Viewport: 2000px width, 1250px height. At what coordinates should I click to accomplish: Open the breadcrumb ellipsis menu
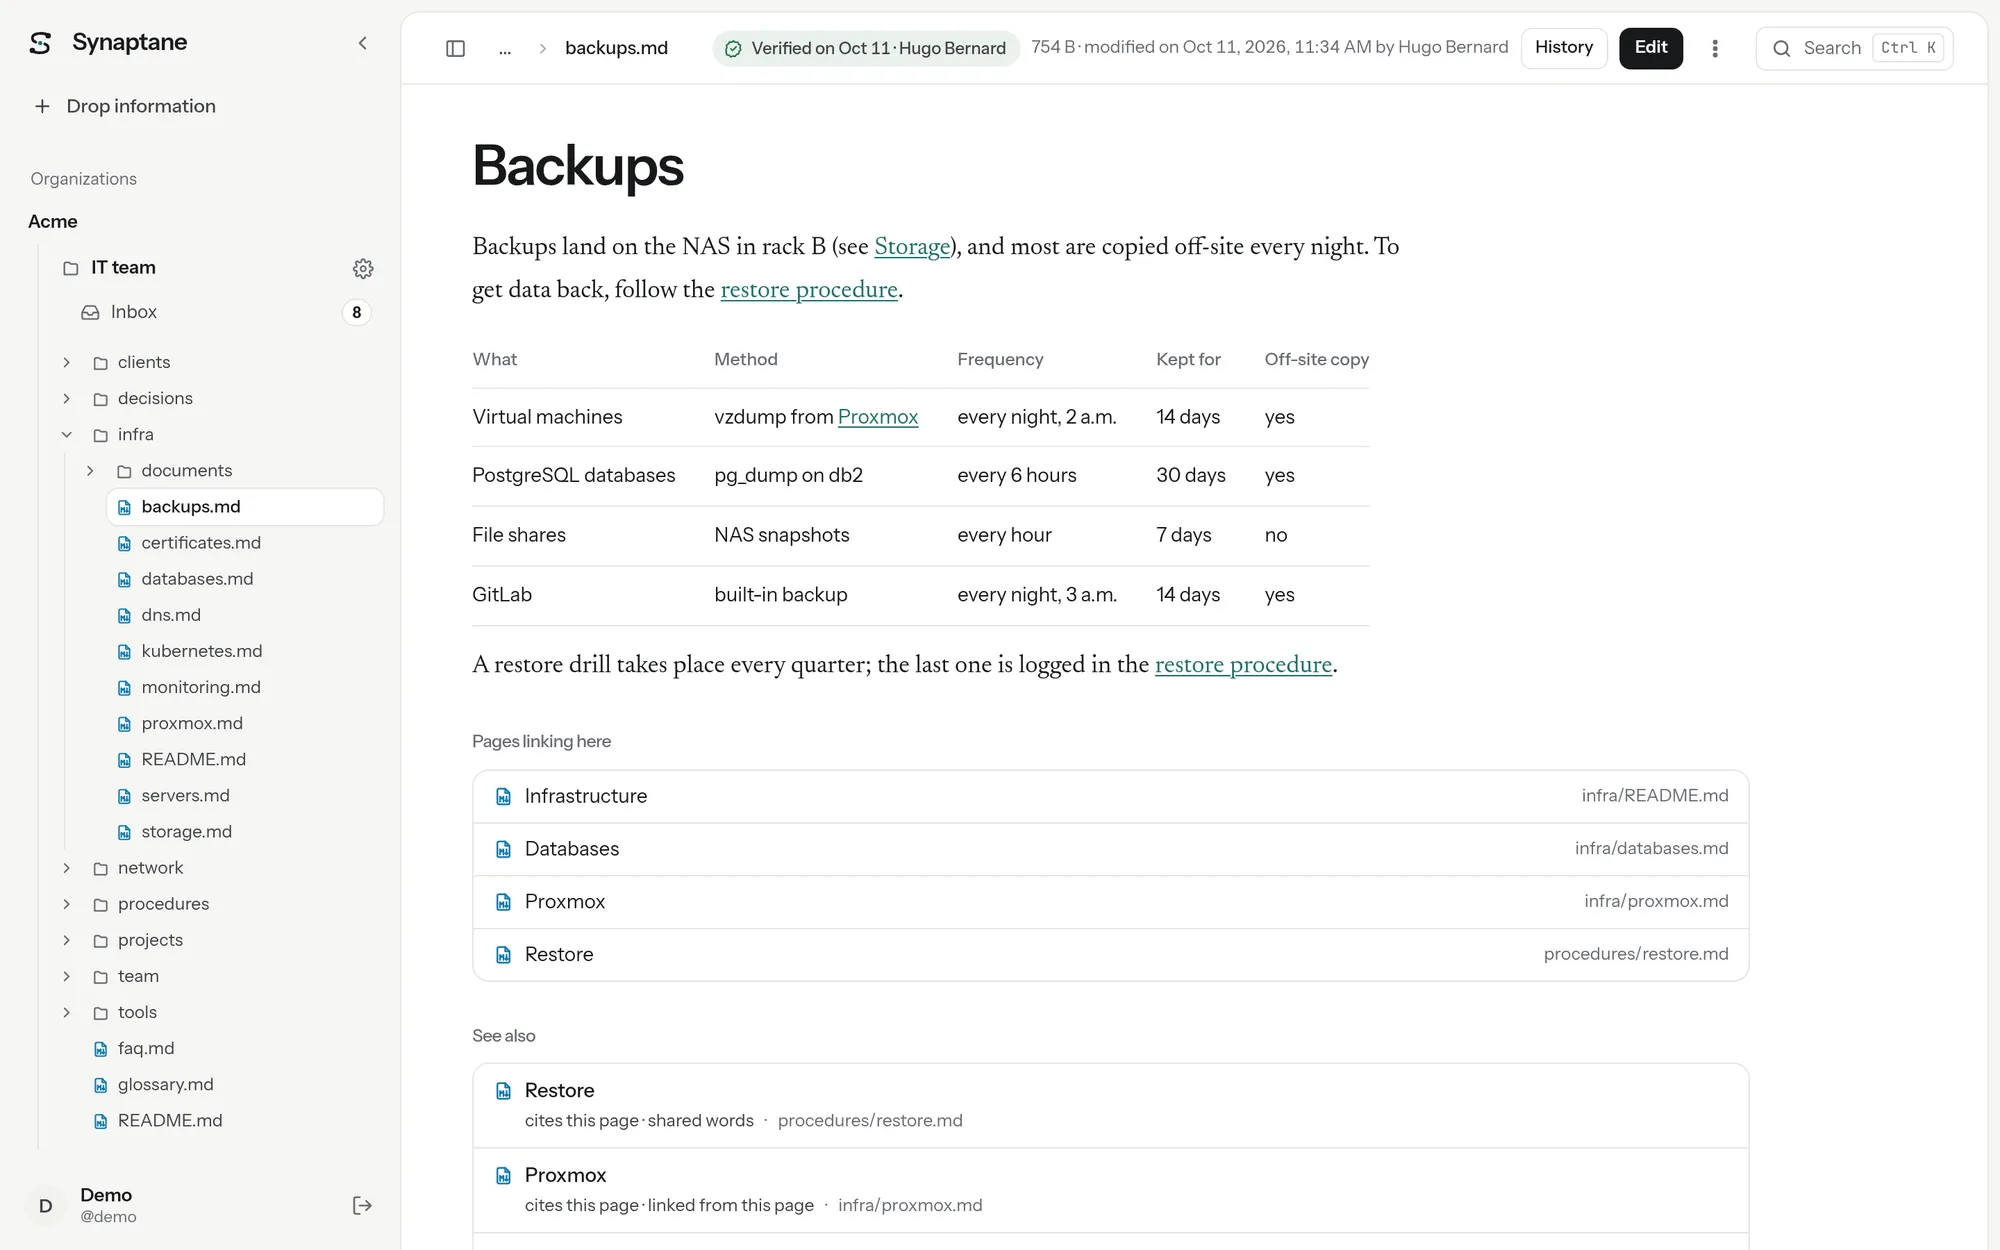505,48
